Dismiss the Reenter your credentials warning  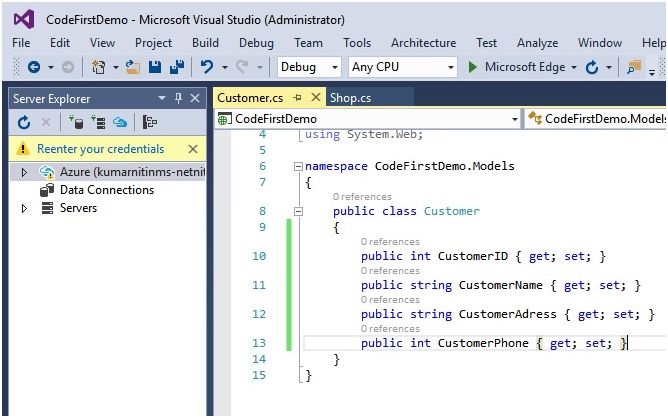[x=193, y=149]
